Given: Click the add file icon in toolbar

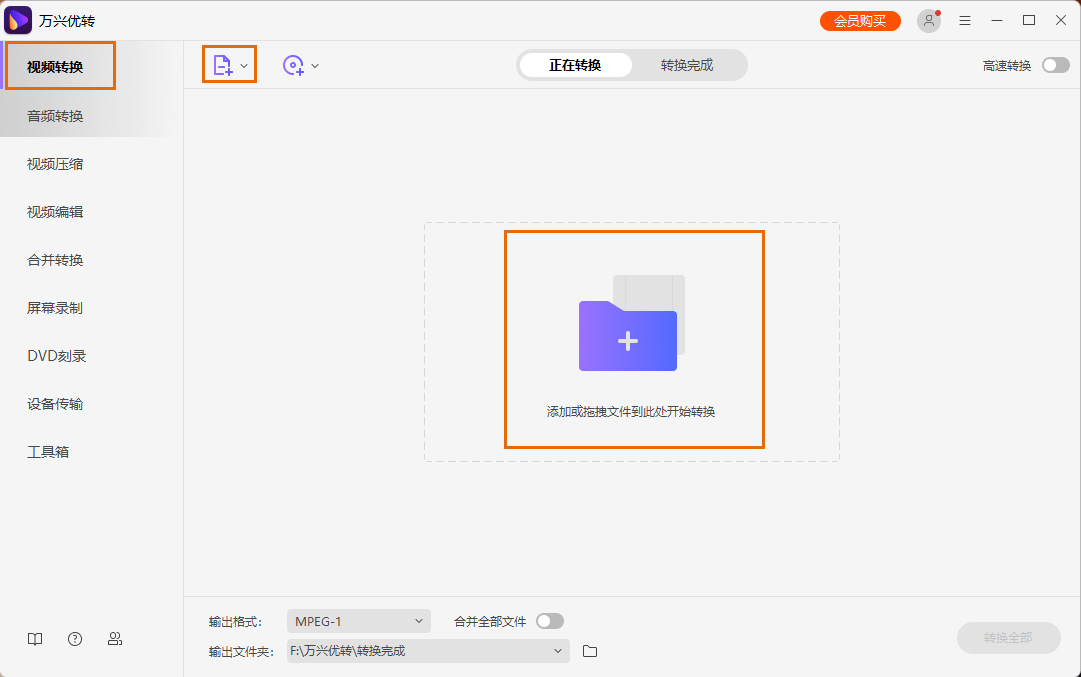Looking at the screenshot, I should point(223,64).
